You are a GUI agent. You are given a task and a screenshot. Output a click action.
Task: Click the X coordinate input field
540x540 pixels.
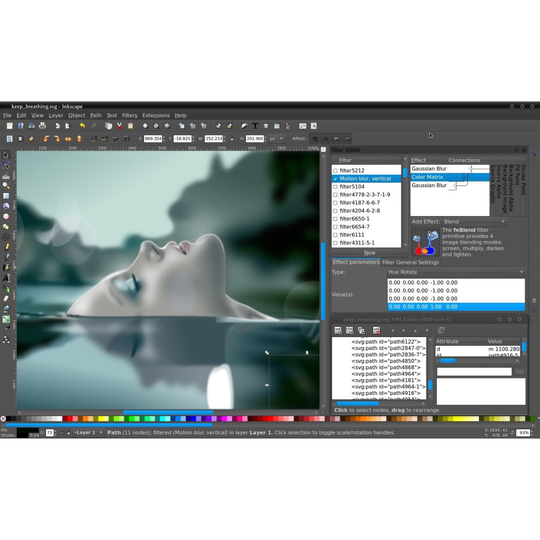point(153,138)
